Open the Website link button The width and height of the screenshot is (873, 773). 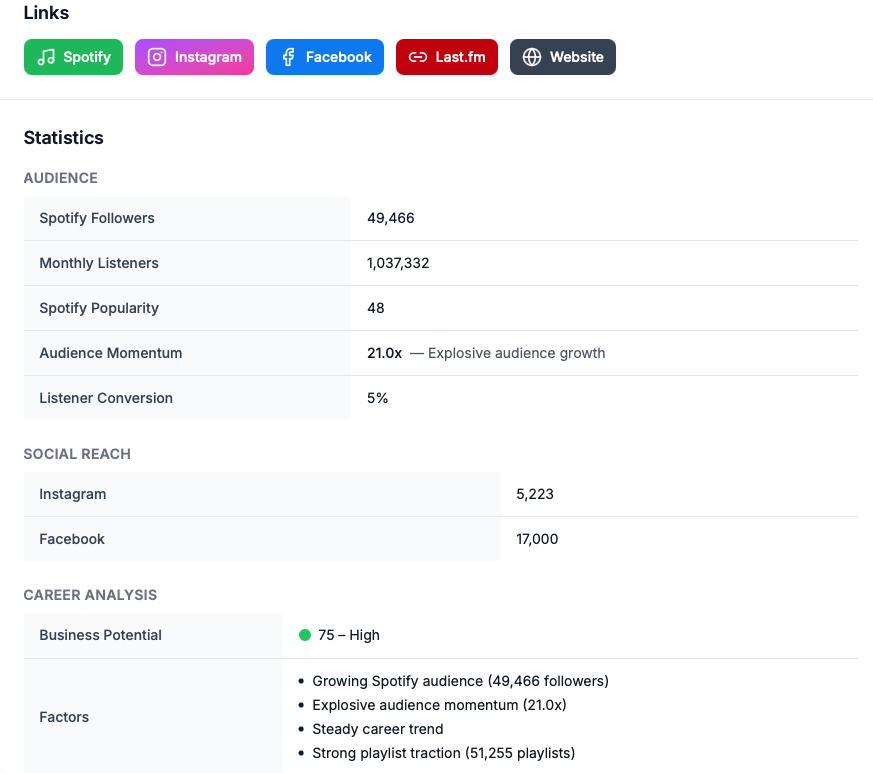coord(563,57)
